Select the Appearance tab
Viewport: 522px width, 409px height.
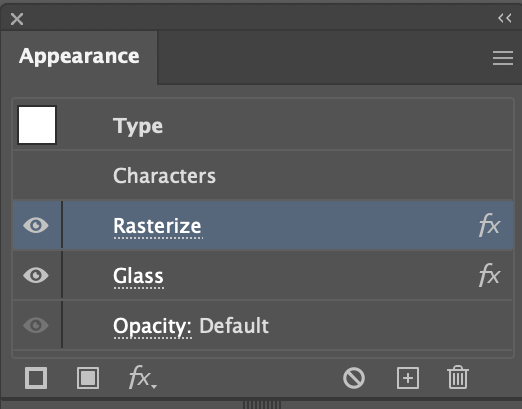coord(79,56)
